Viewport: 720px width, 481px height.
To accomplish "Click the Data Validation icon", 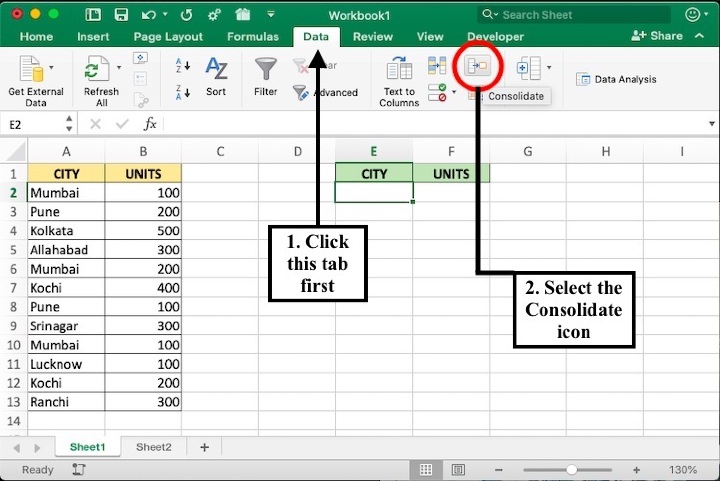I will (437, 92).
